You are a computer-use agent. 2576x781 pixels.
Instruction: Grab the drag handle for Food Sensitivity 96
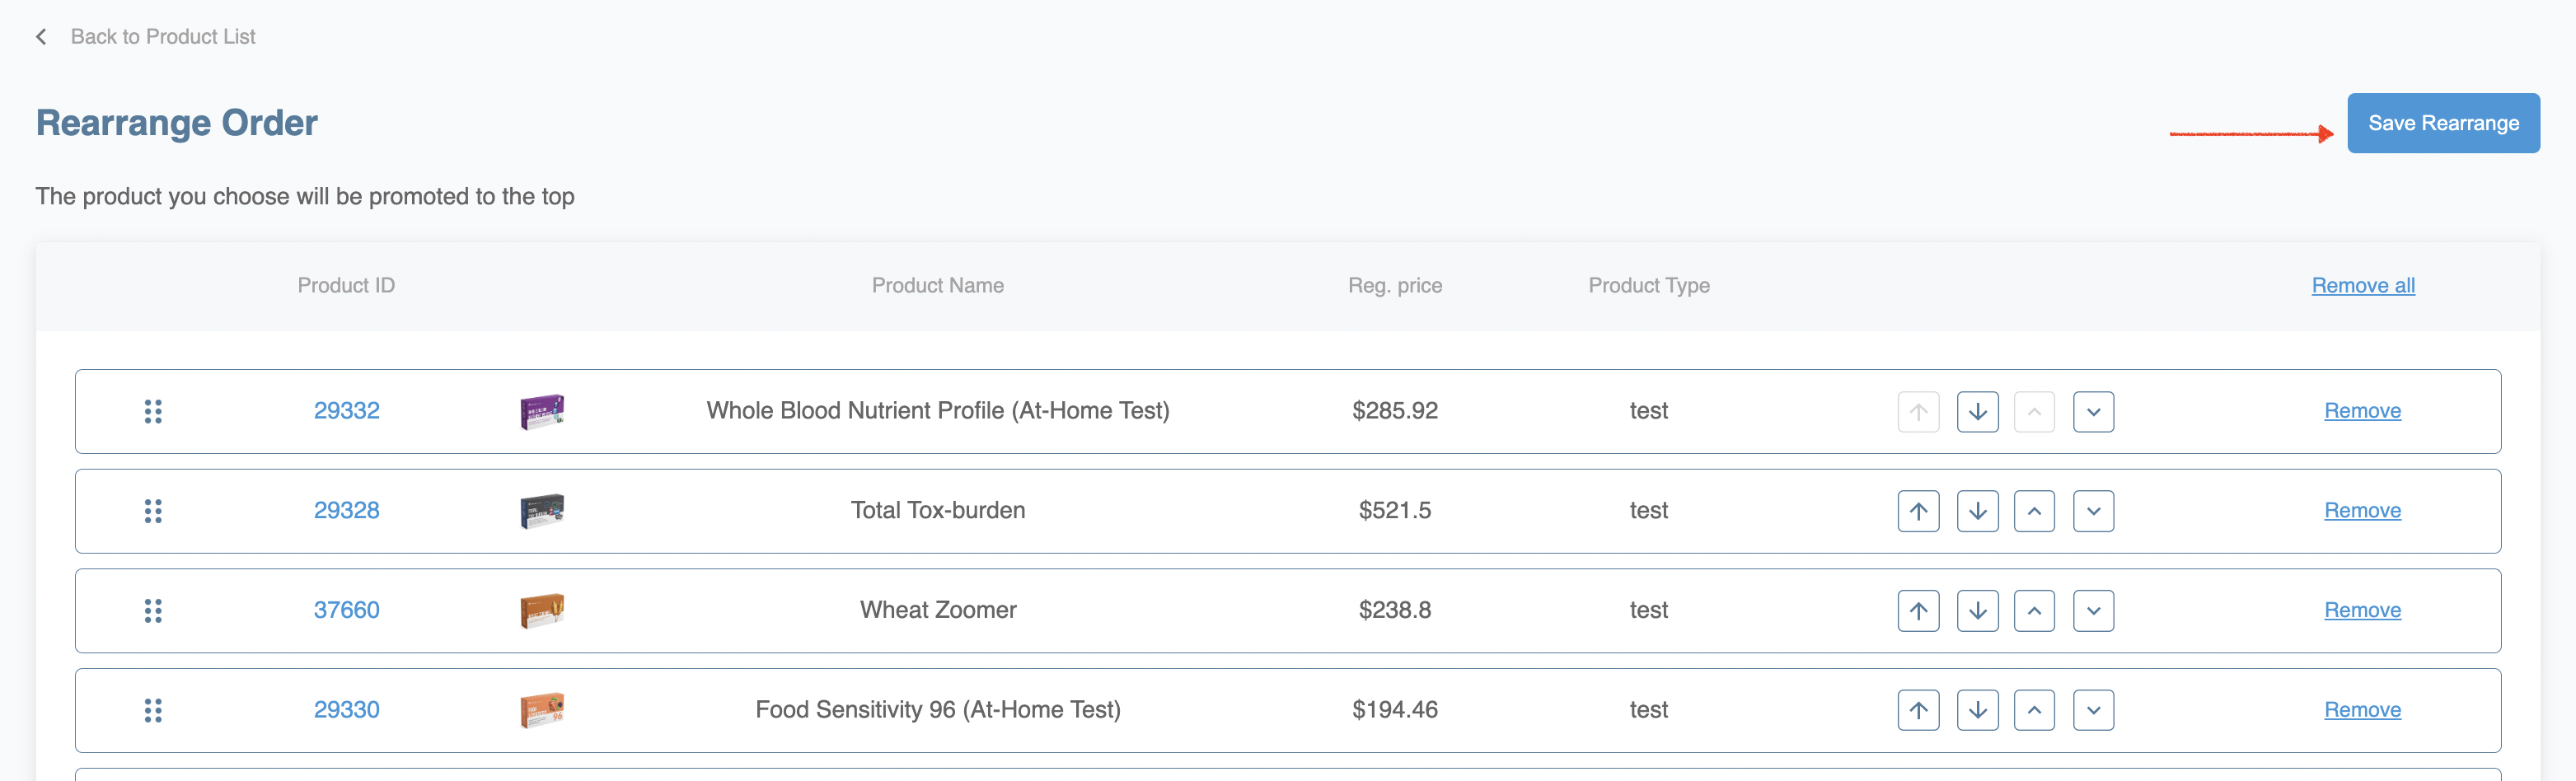point(153,710)
